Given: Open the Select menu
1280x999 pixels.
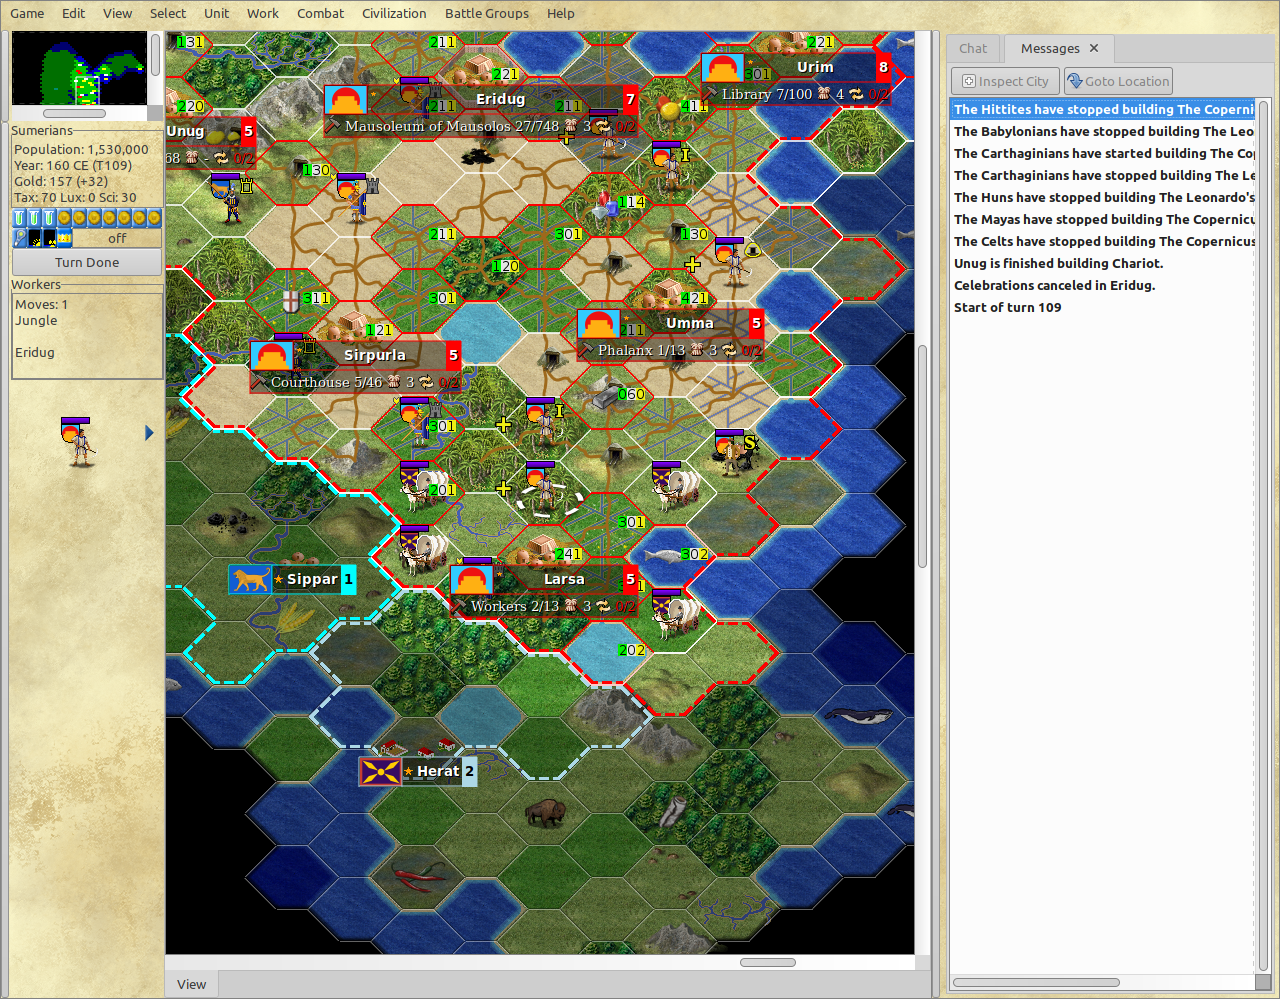Looking at the screenshot, I should pos(168,13).
